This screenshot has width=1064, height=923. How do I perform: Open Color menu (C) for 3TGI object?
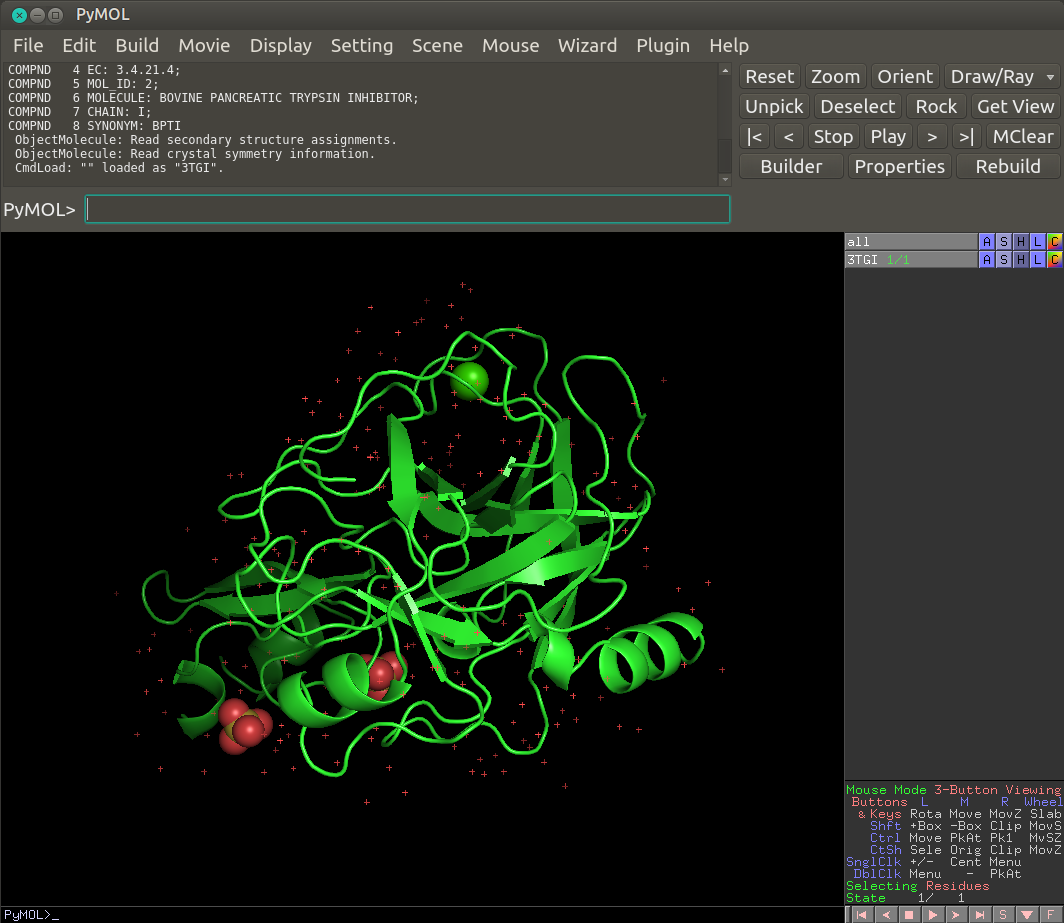[1054, 259]
